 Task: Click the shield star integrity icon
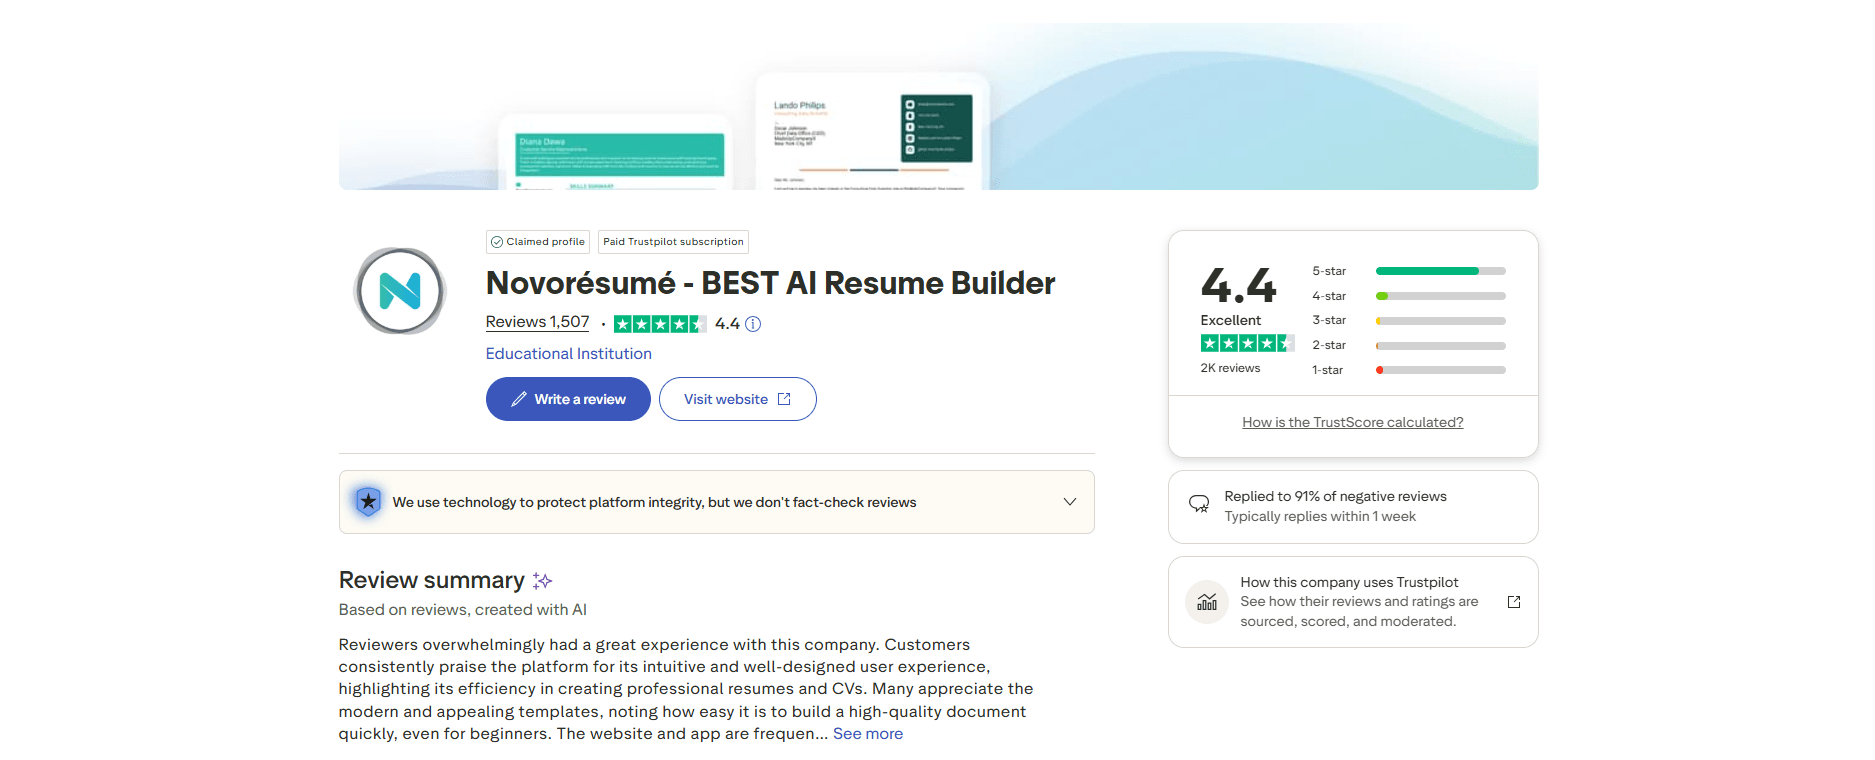coord(368,501)
